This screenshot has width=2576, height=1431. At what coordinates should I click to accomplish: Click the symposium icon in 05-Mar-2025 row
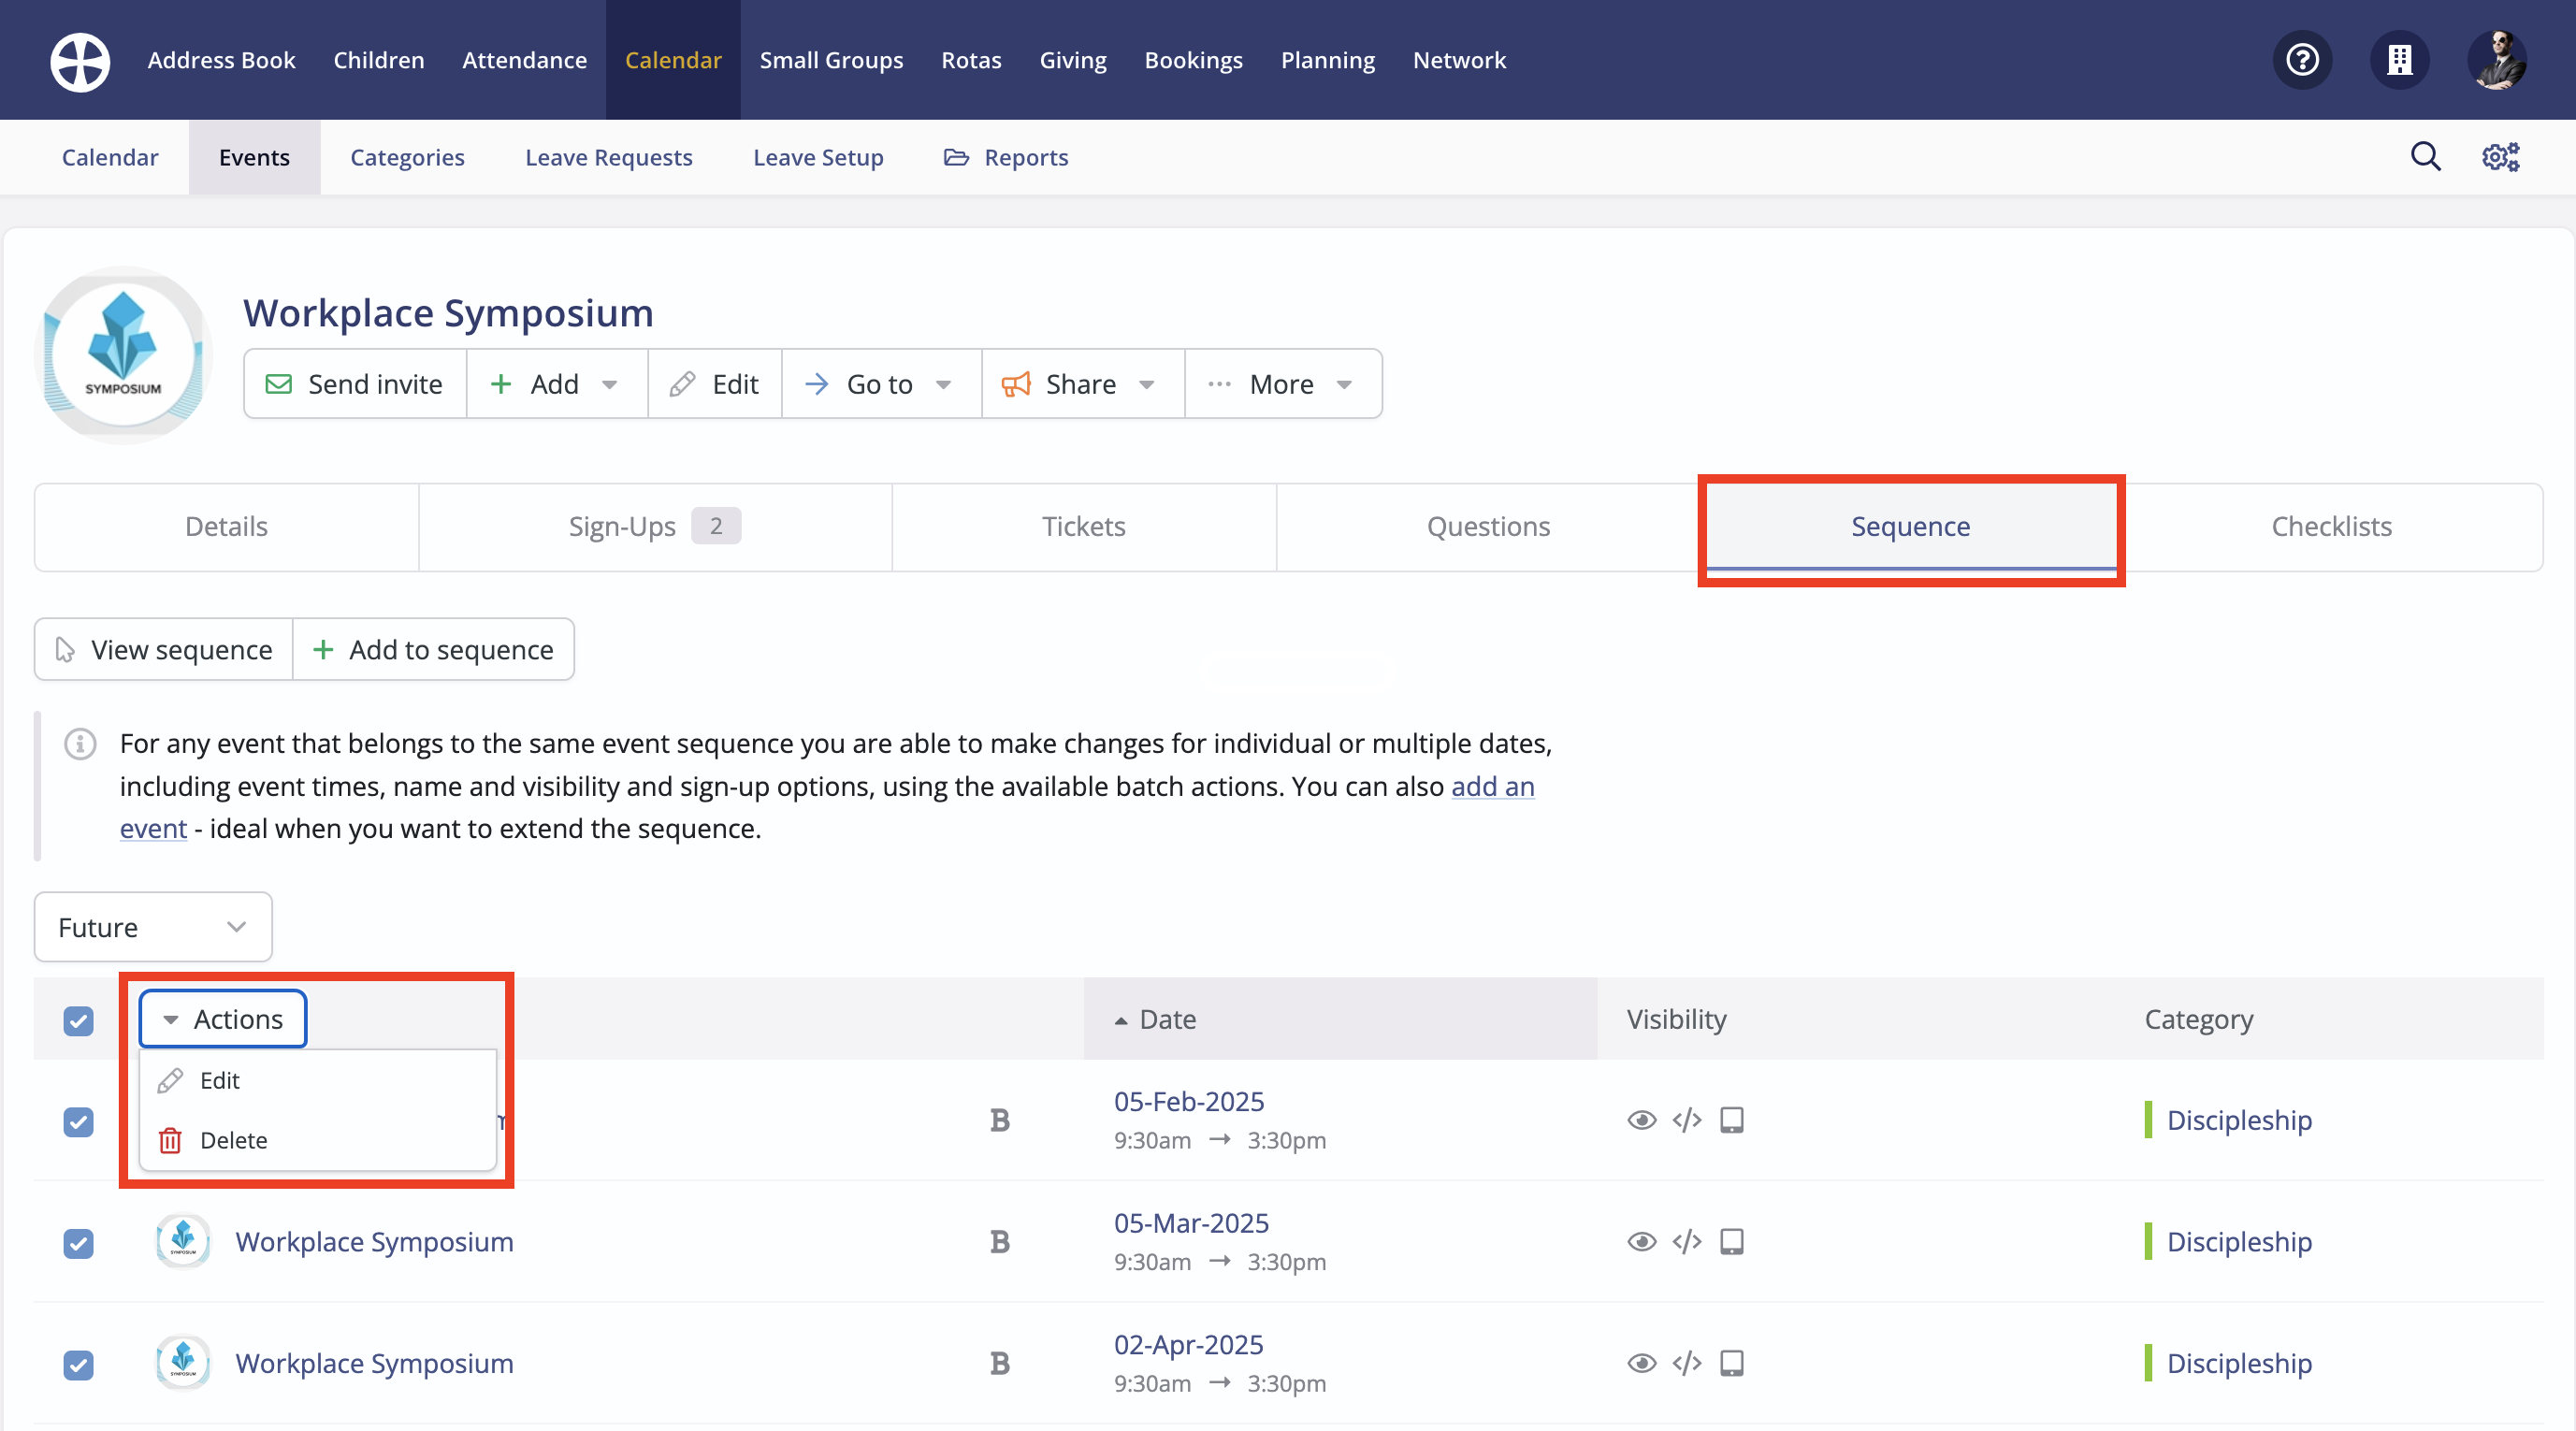point(183,1241)
